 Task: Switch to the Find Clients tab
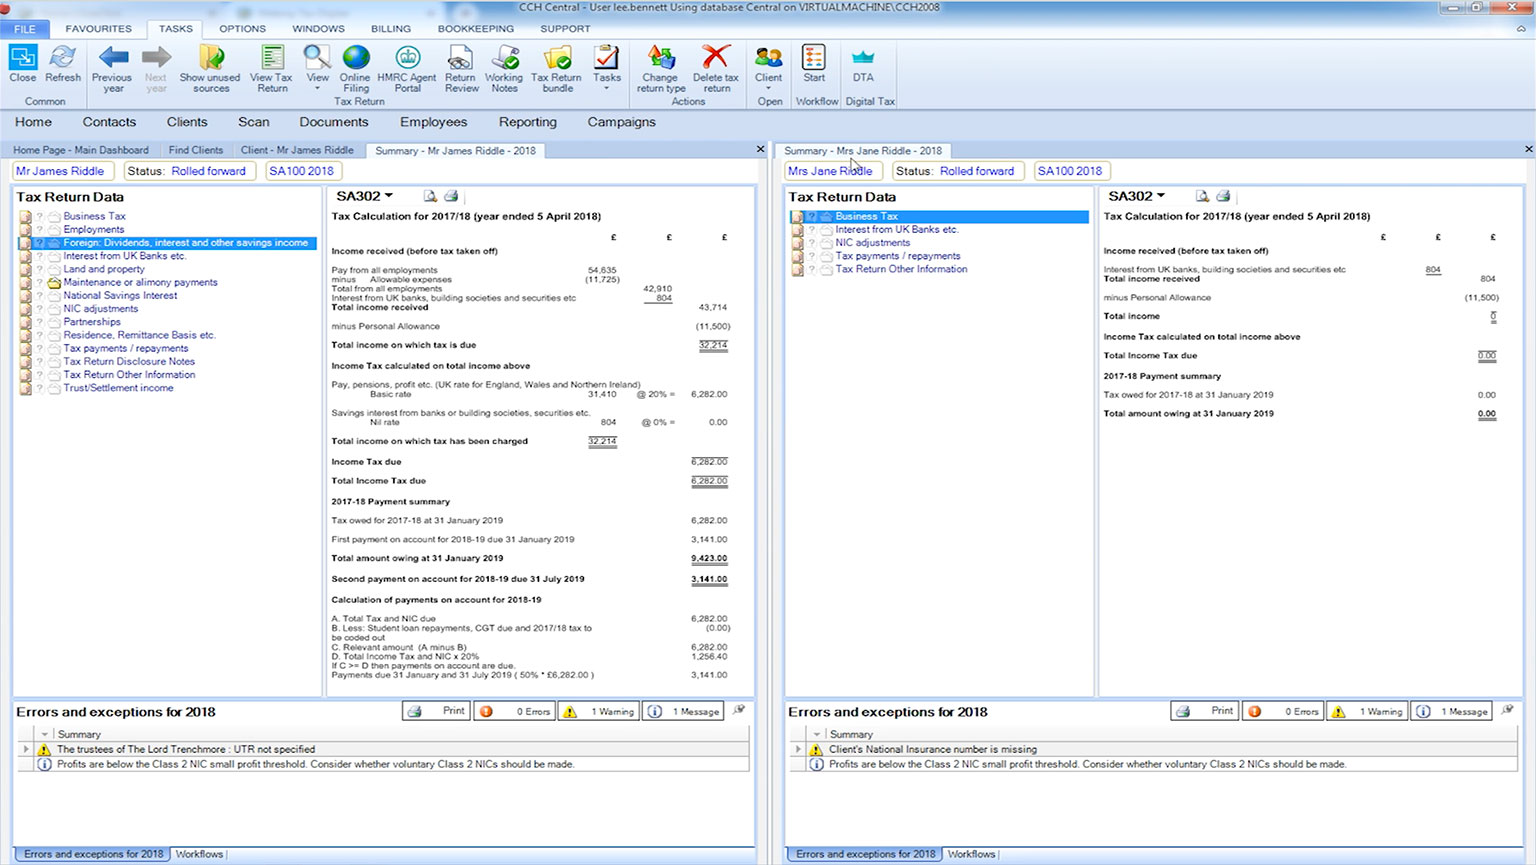(x=195, y=150)
